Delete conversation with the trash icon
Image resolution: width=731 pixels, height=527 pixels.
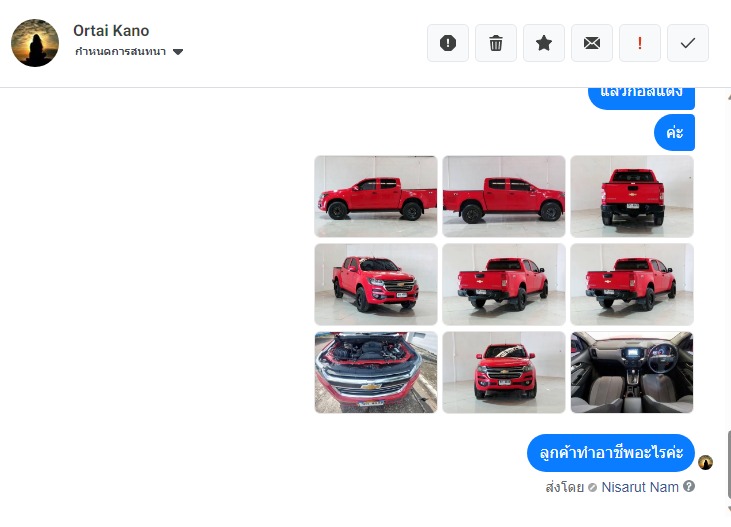tap(496, 43)
